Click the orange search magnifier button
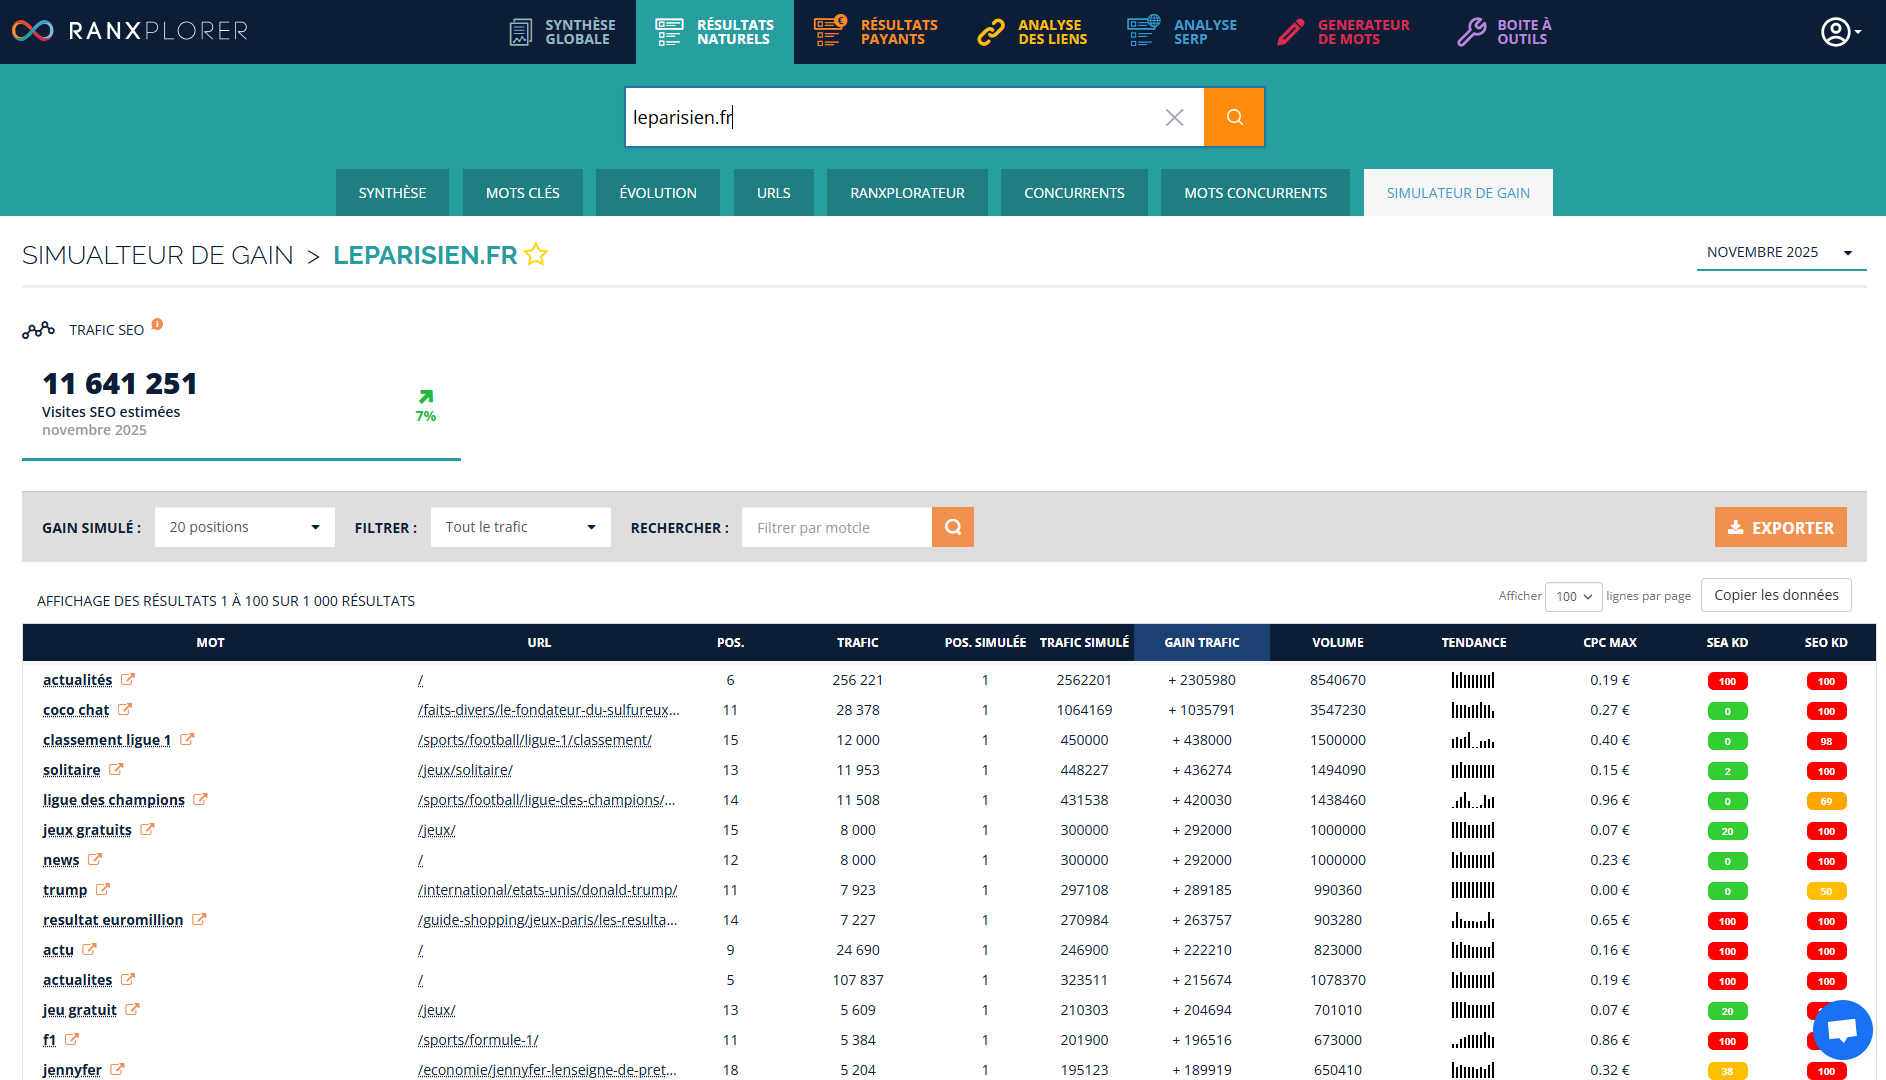 click(1234, 117)
